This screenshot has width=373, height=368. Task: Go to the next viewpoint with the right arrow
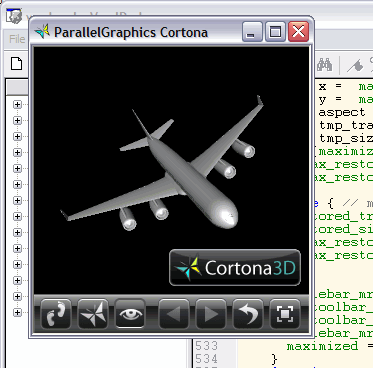point(211,314)
